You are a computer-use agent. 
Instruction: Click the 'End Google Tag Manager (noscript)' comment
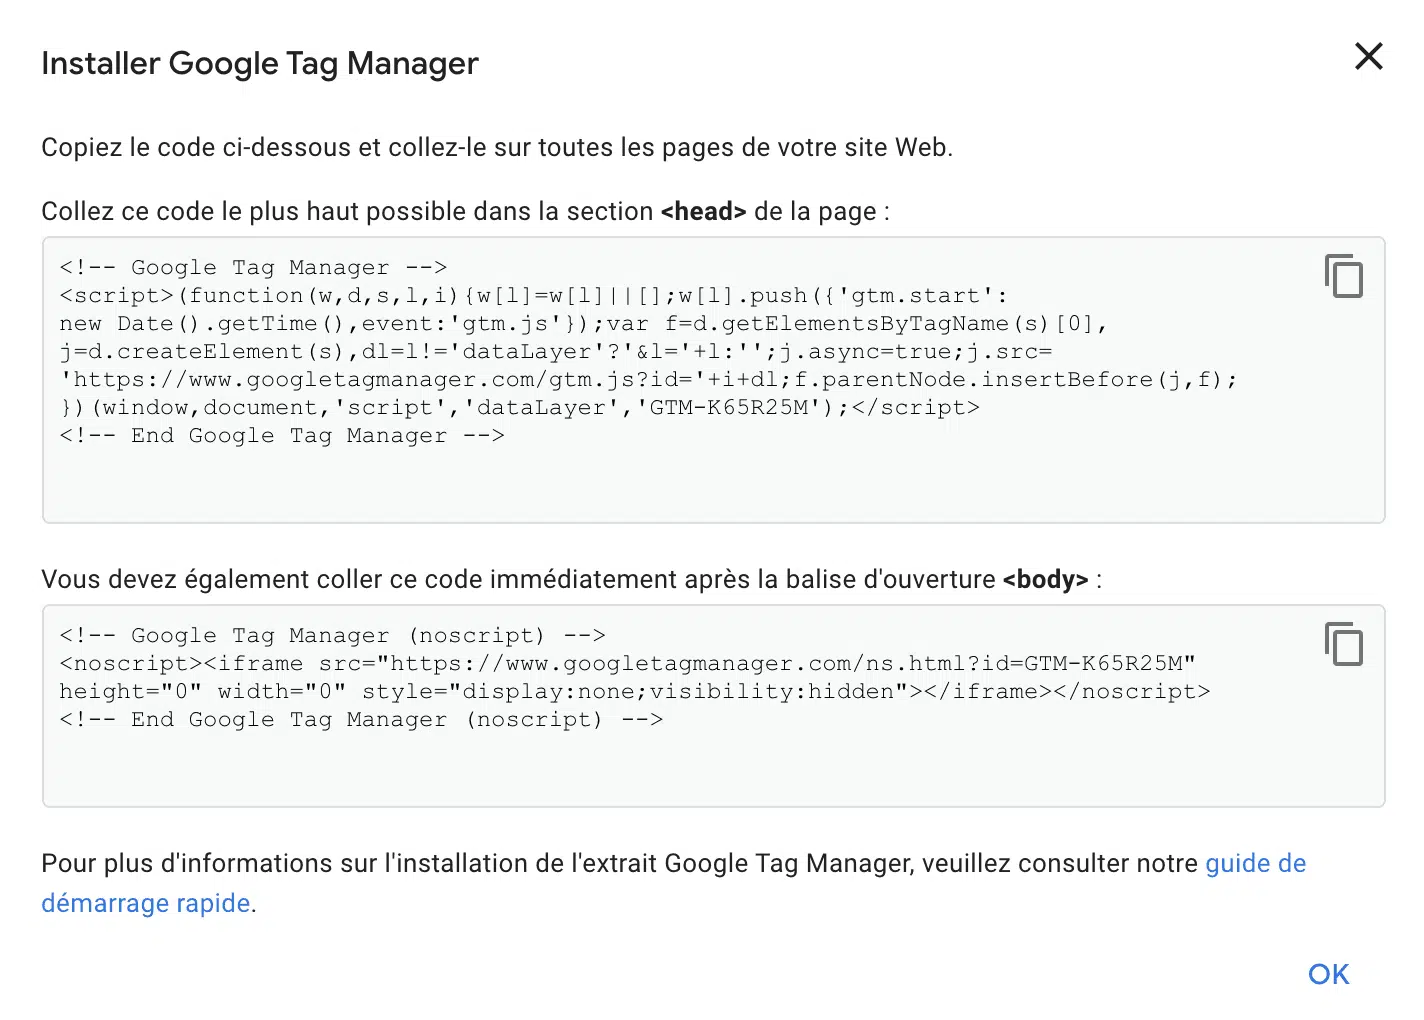[x=361, y=719]
